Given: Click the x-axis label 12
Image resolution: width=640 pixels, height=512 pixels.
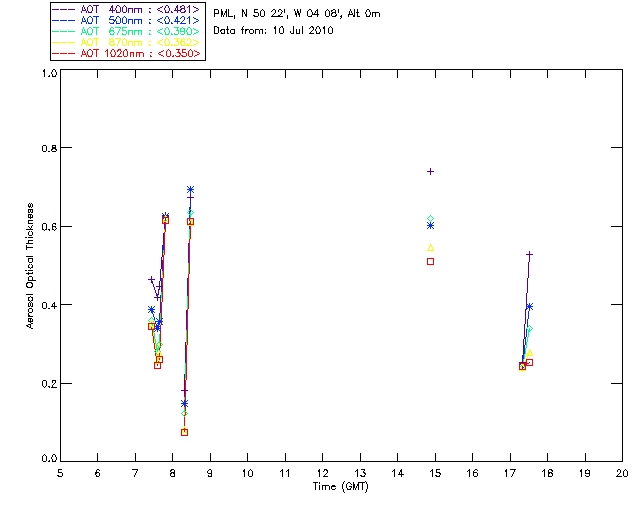Looking at the screenshot, I should pyautogui.click(x=322, y=473).
